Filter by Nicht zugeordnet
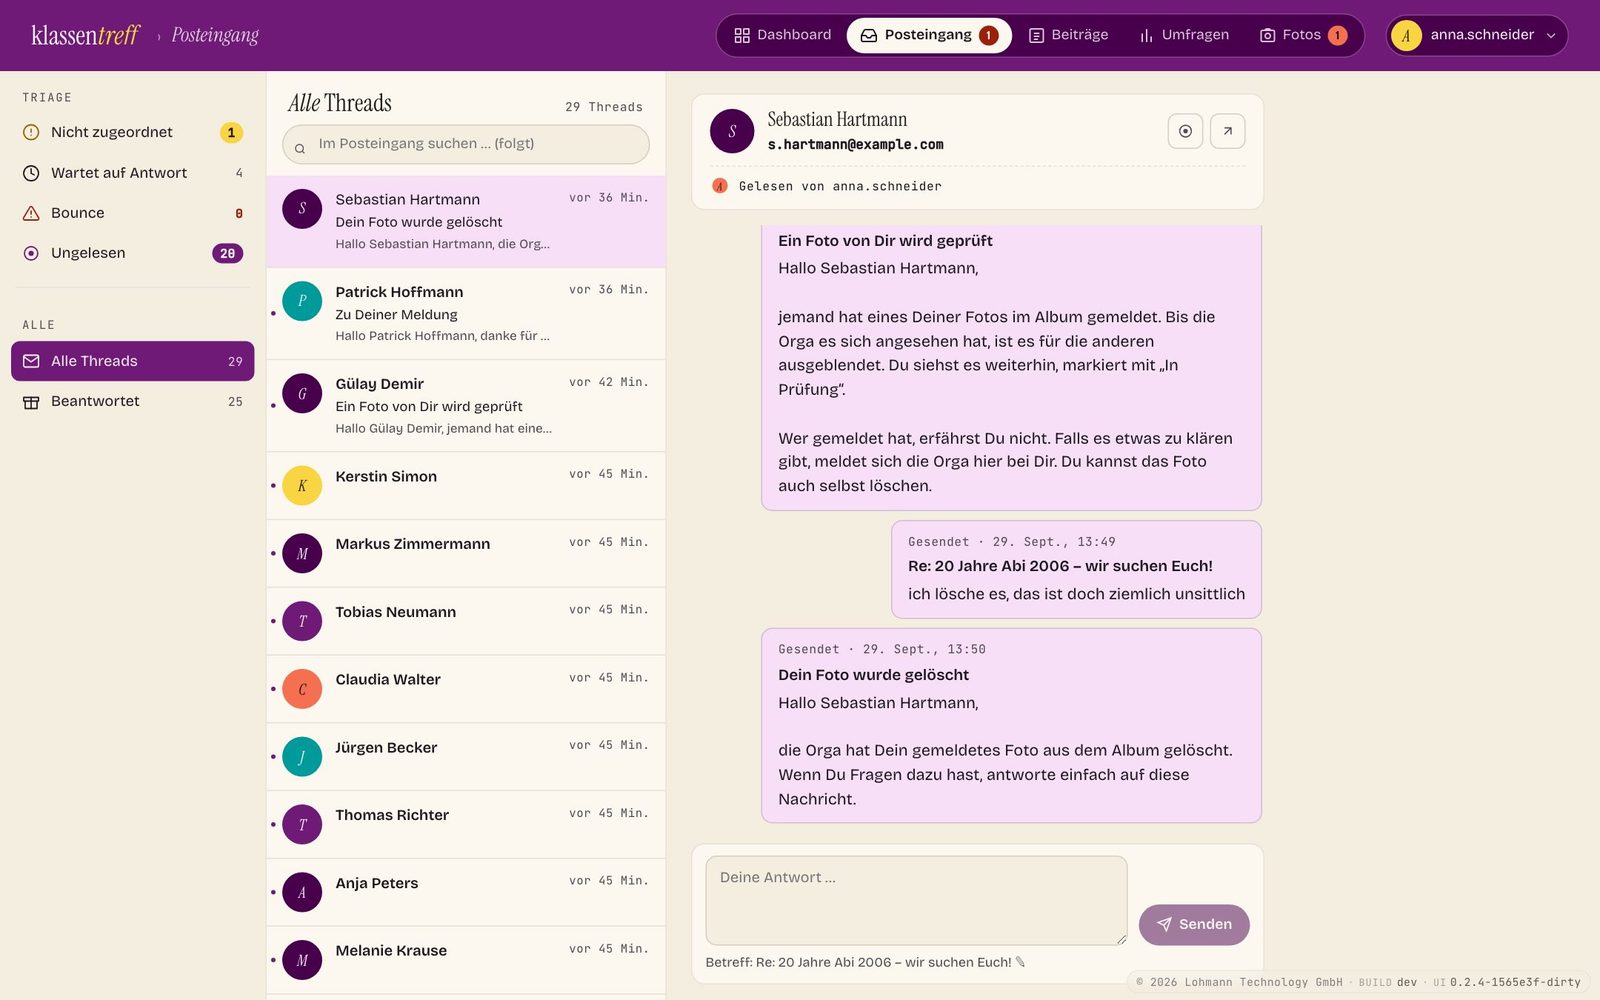Image resolution: width=1600 pixels, height=1000 pixels. (x=133, y=132)
